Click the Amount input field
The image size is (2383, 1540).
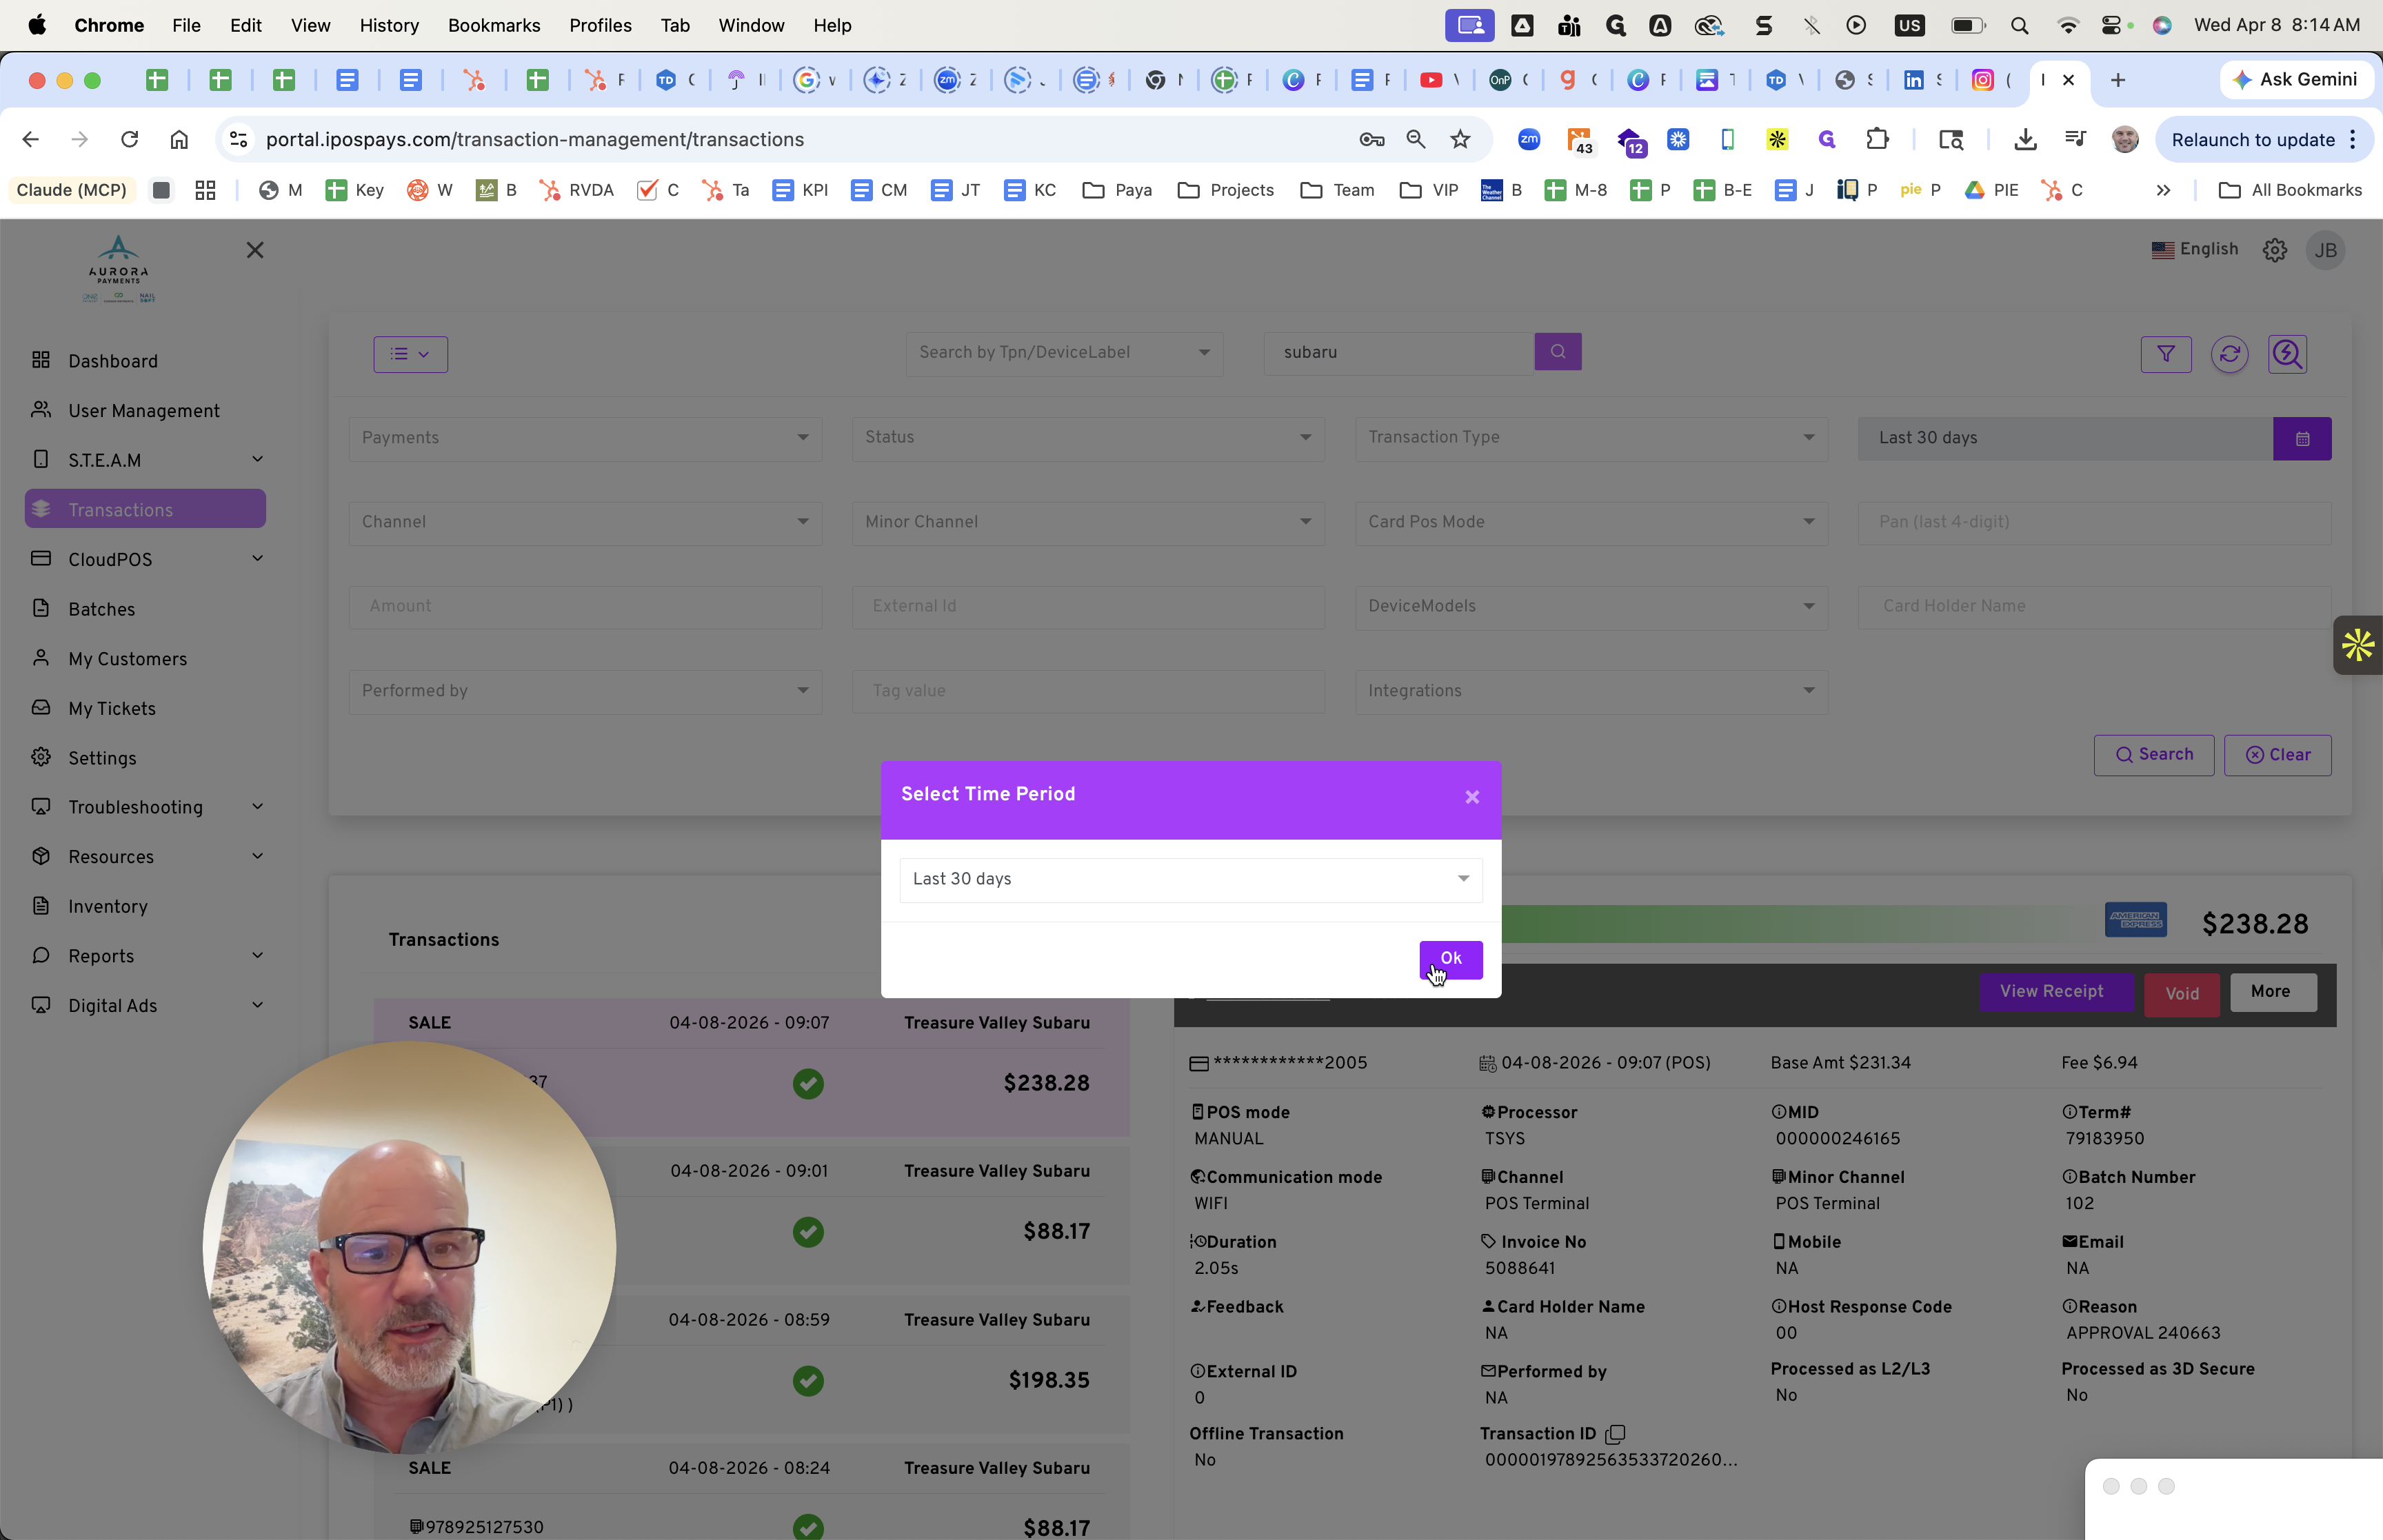click(x=585, y=606)
